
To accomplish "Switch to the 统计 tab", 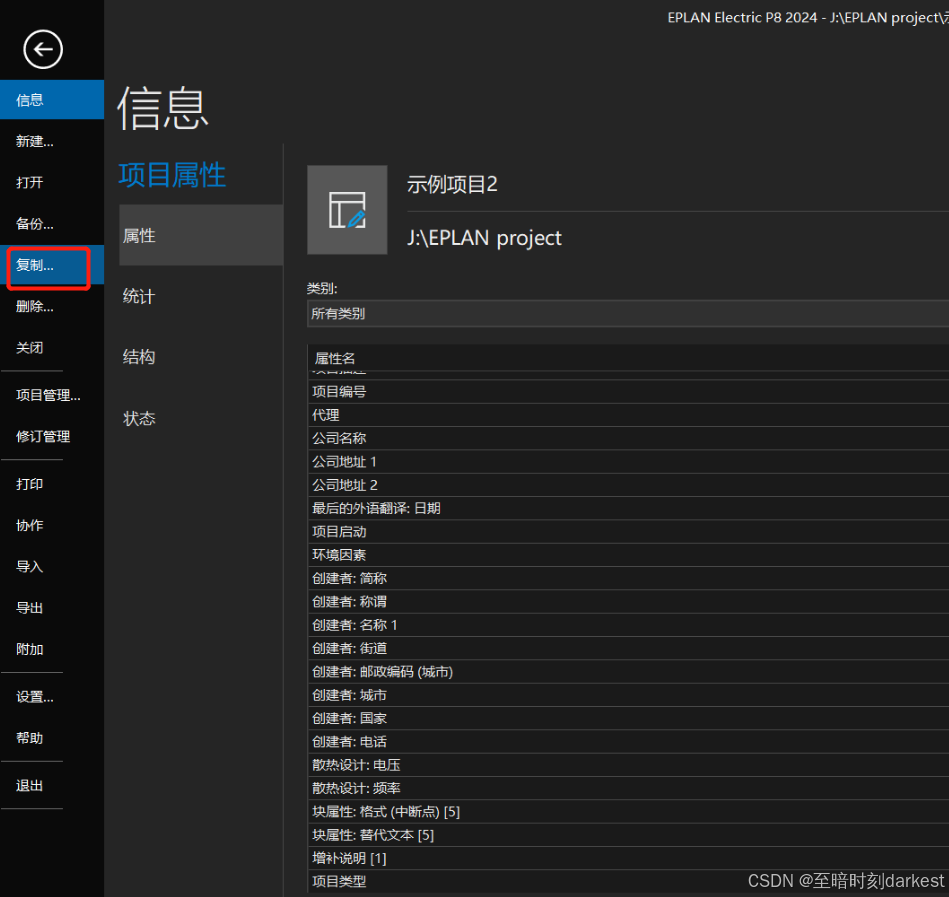I will pyautogui.click(x=201, y=296).
